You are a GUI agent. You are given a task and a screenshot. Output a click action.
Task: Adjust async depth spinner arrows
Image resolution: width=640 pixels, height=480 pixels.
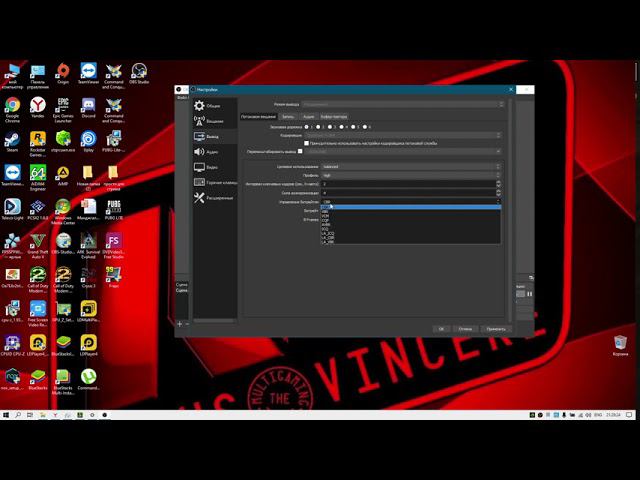pyautogui.click(x=498, y=193)
